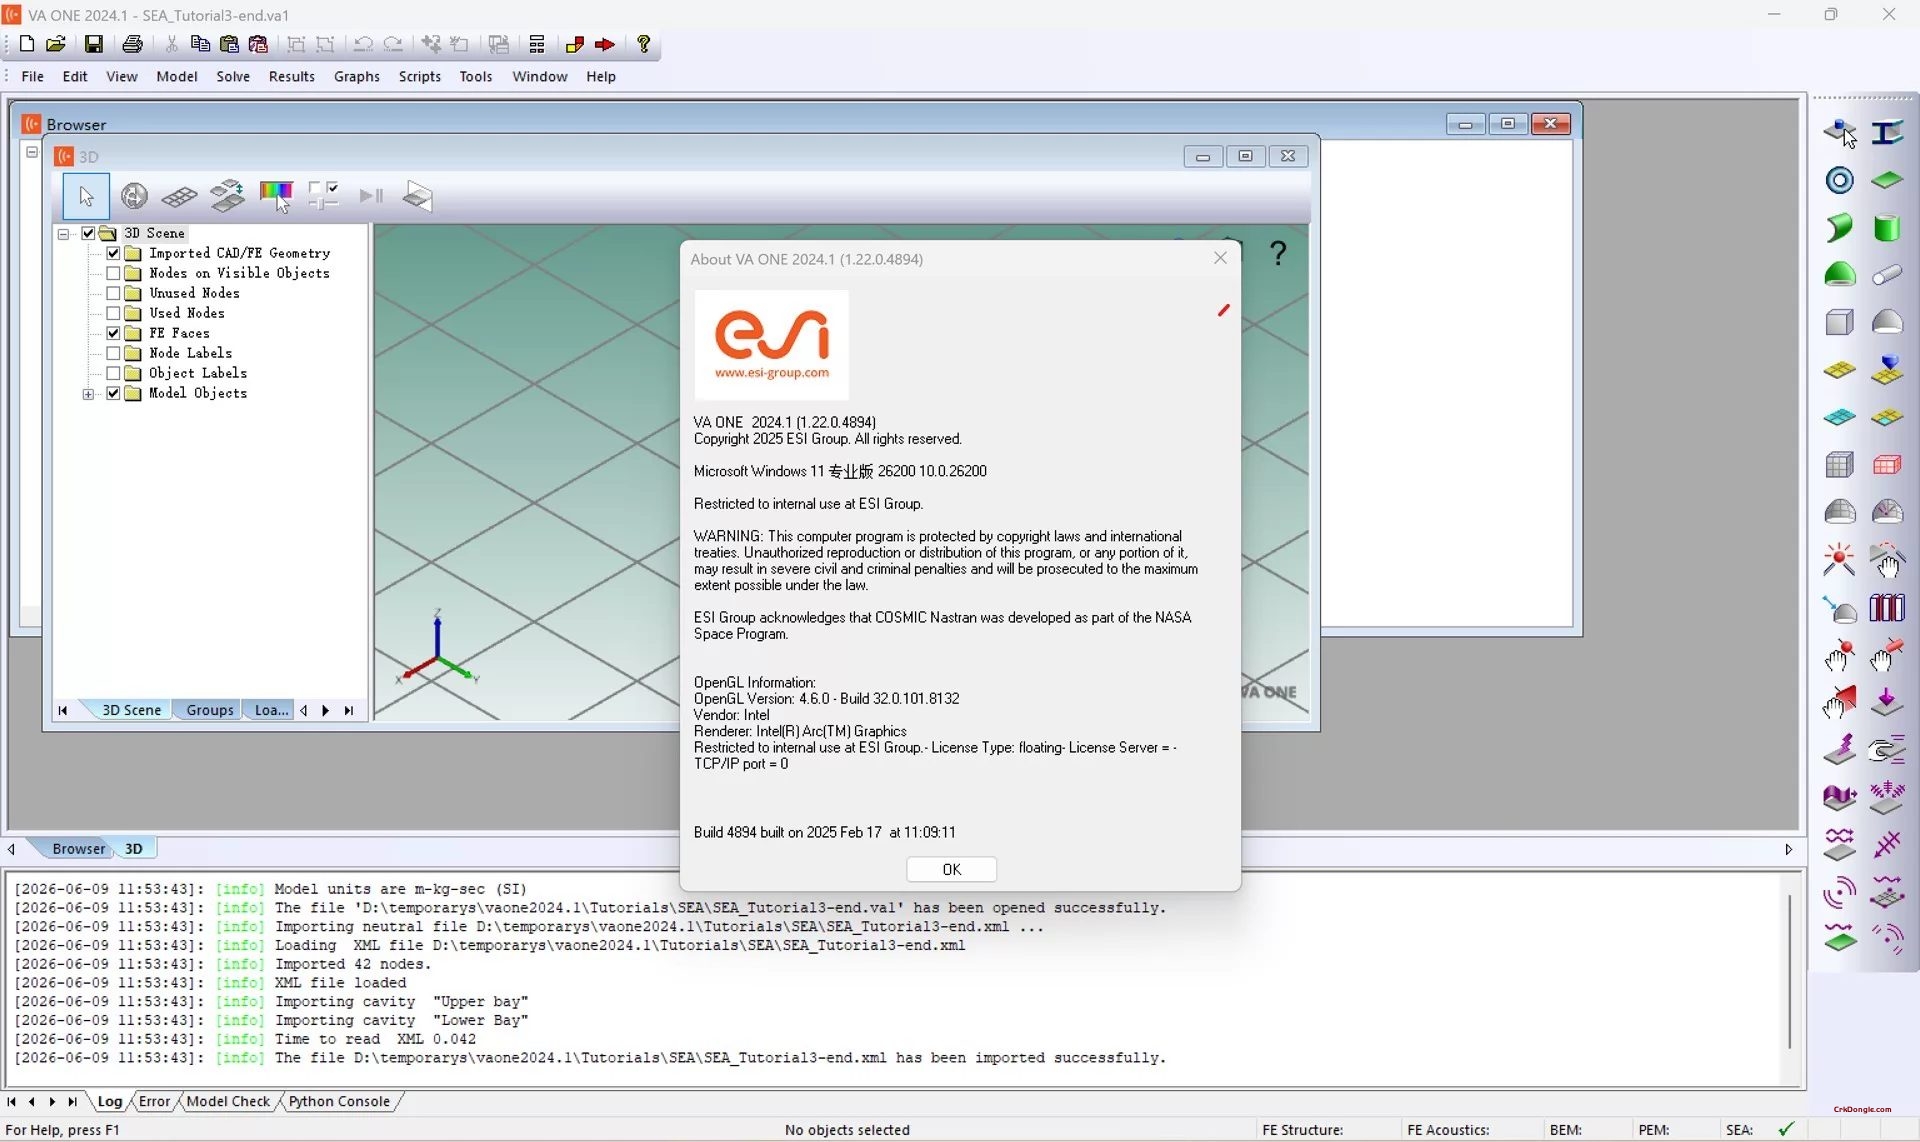This screenshot has height=1142, width=1920.
Task: Collapse the Browser window tree root
Action: point(32,152)
